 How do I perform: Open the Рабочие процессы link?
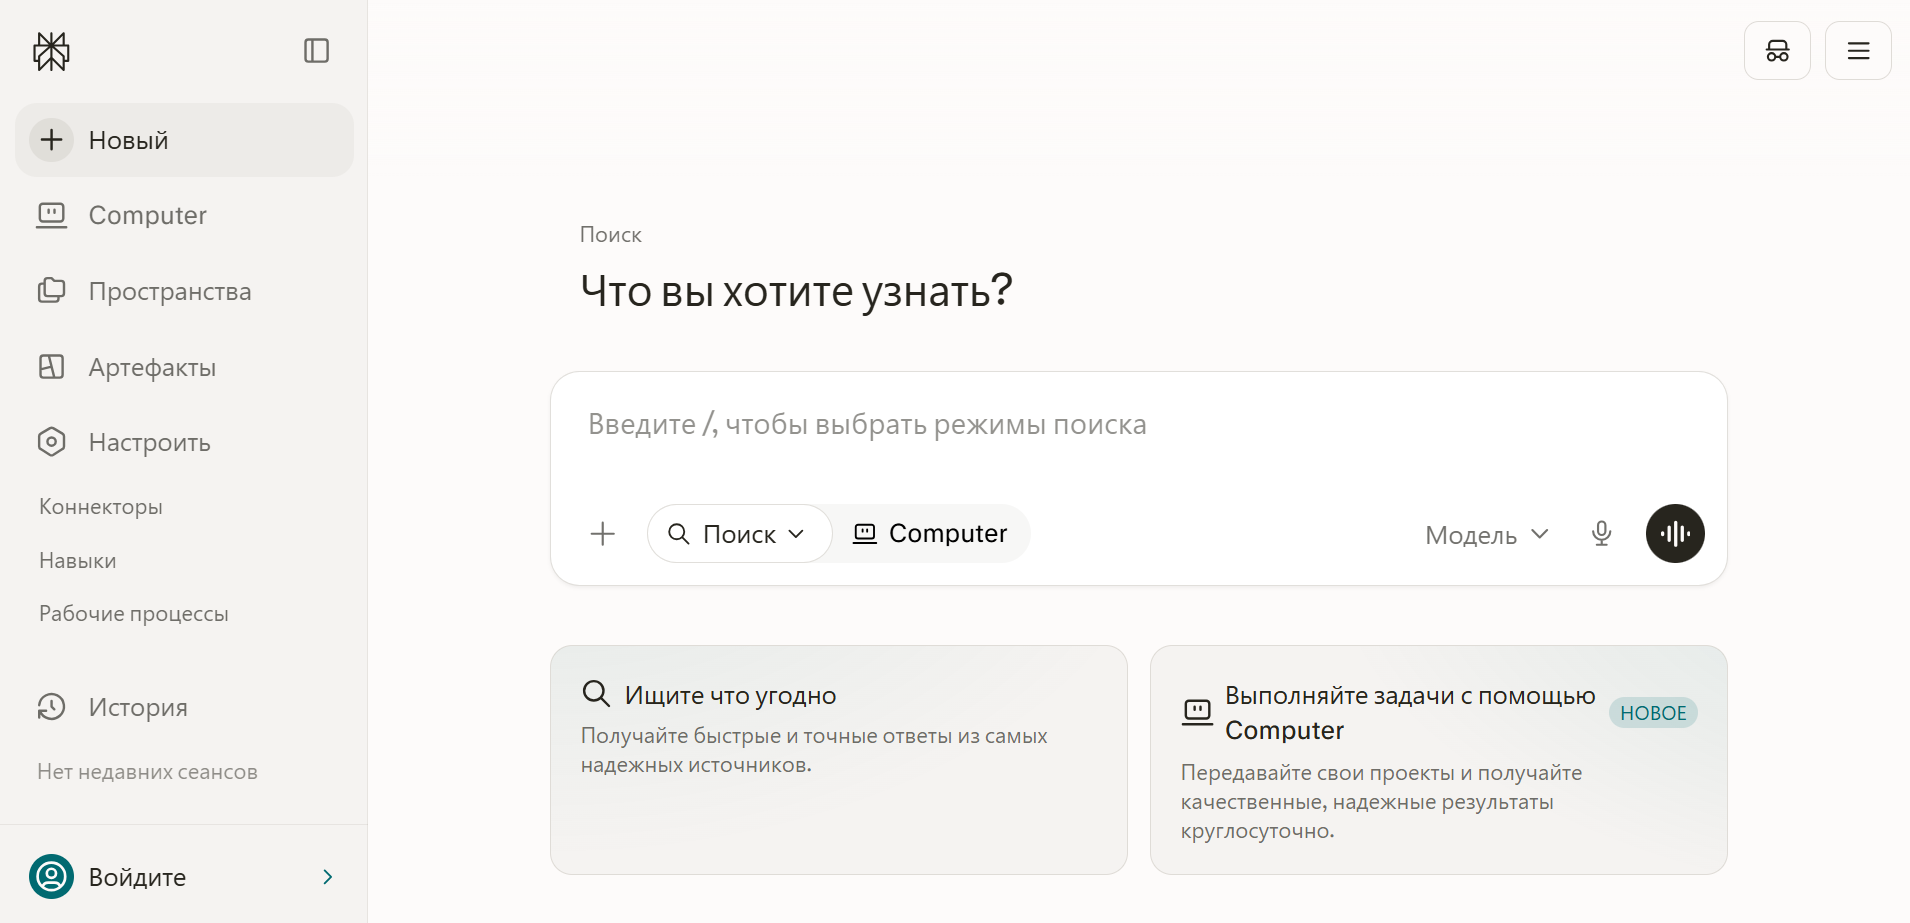point(134,614)
